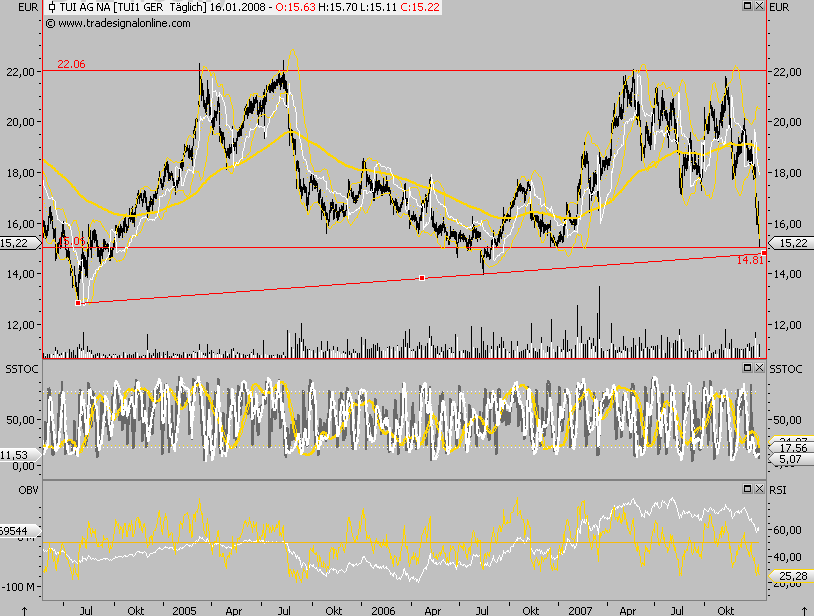Maximize the SSTOC indicator panel

tap(747, 367)
